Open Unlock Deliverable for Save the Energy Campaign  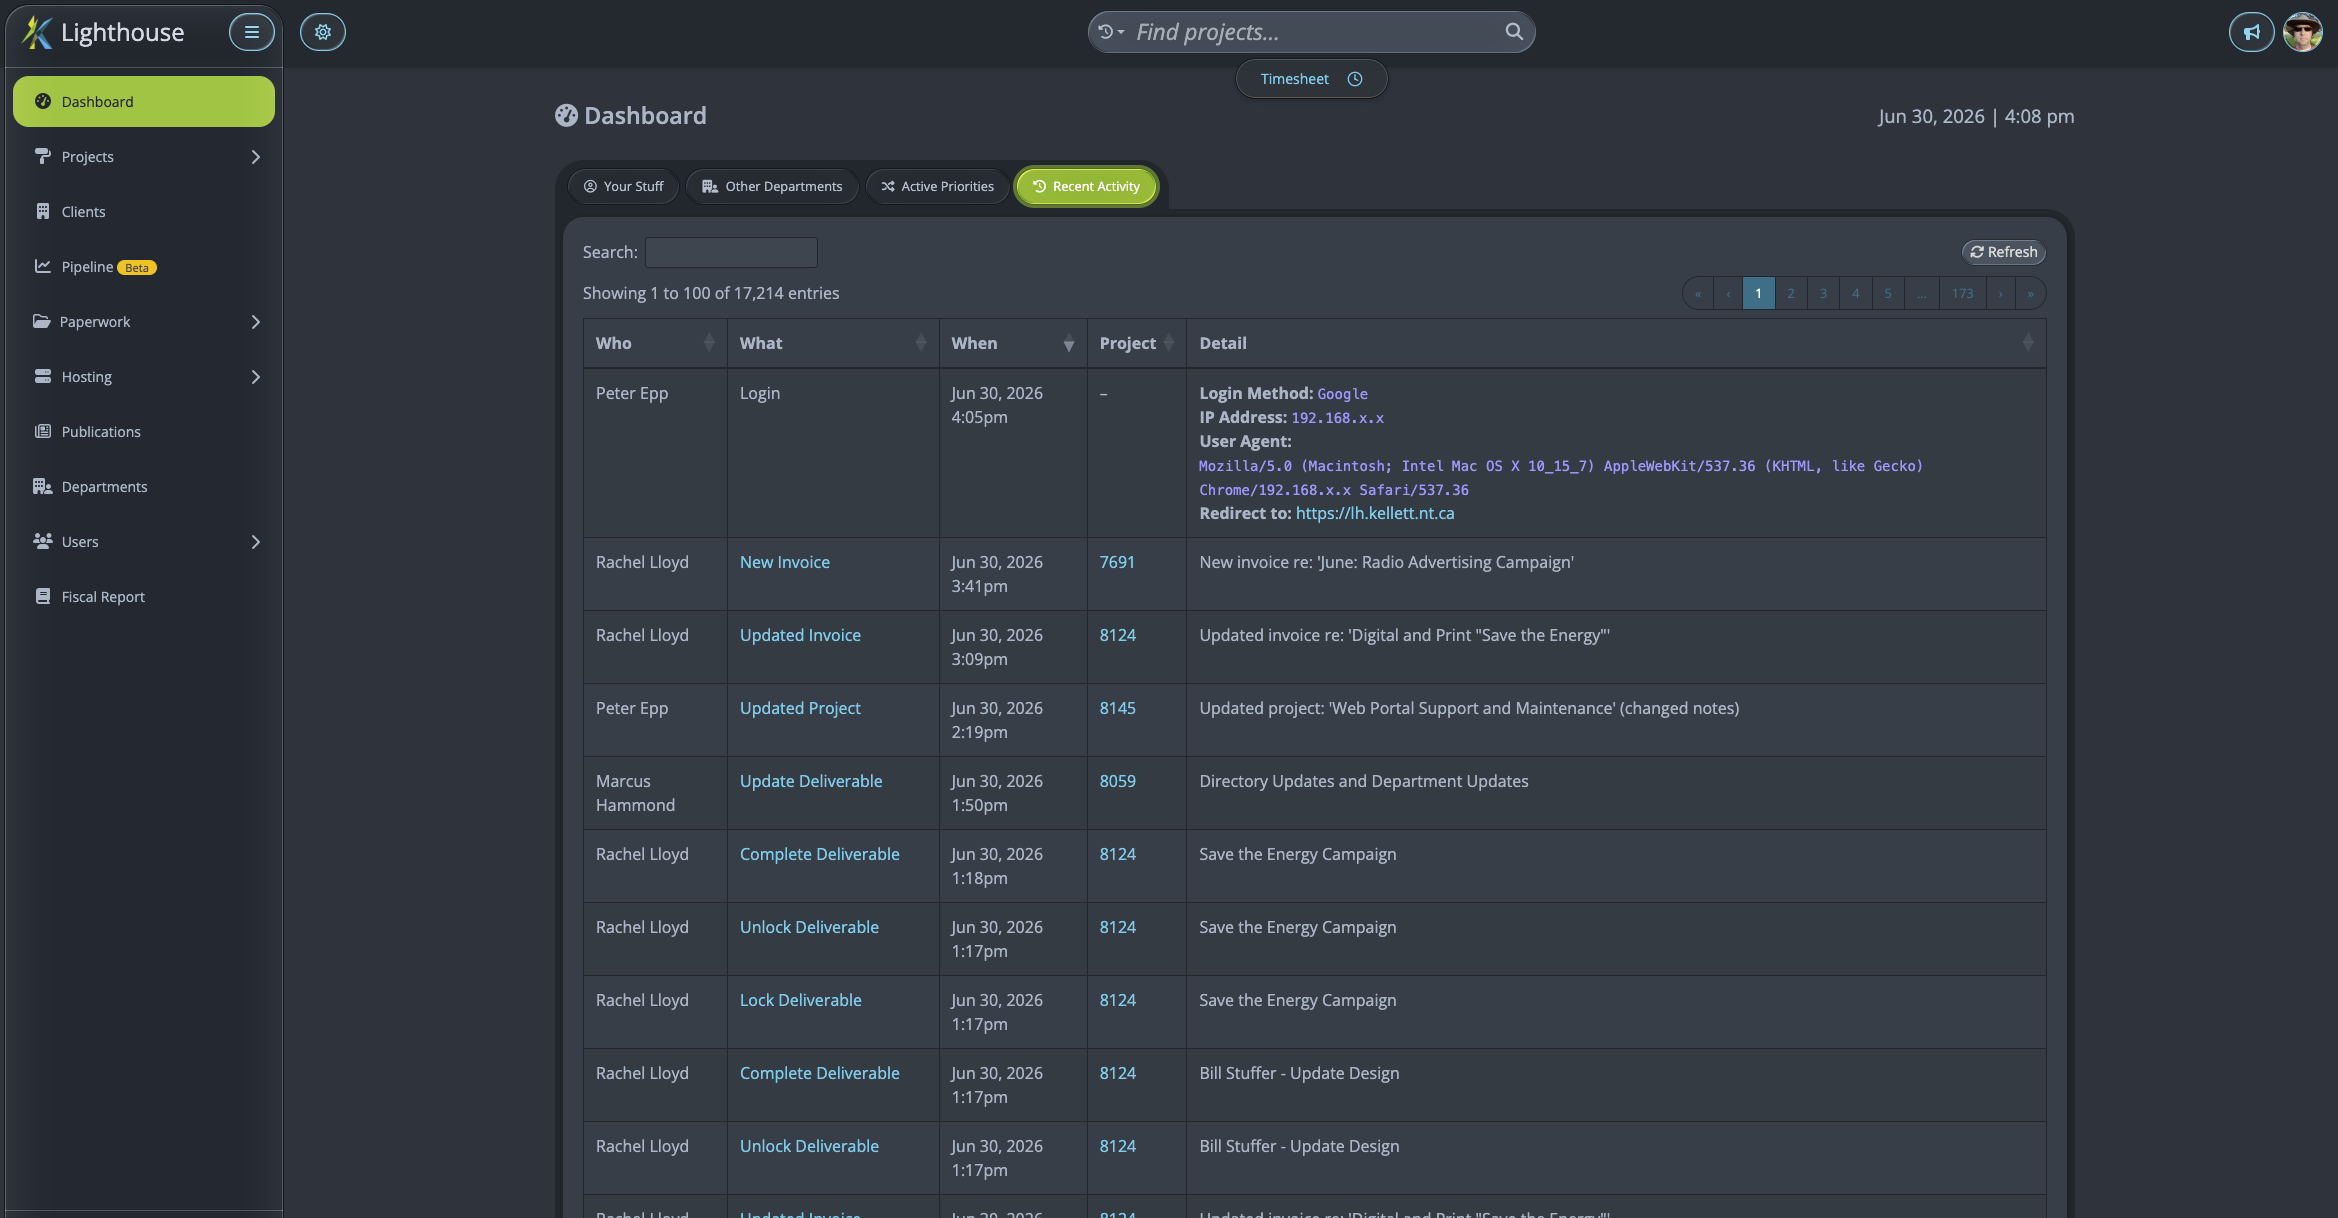tap(809, 927)
